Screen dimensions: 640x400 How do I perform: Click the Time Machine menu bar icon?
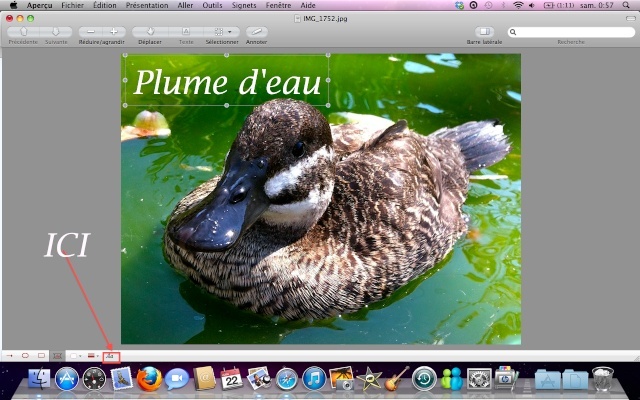489,5
